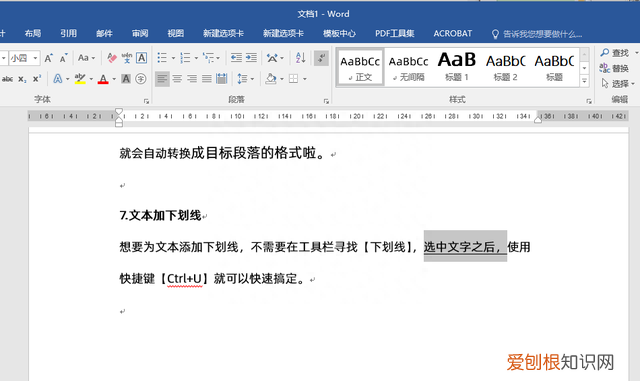Viewport: 640px width, 381px height.
Task: Apply the 标题 1 style
Action: (457, 68)
